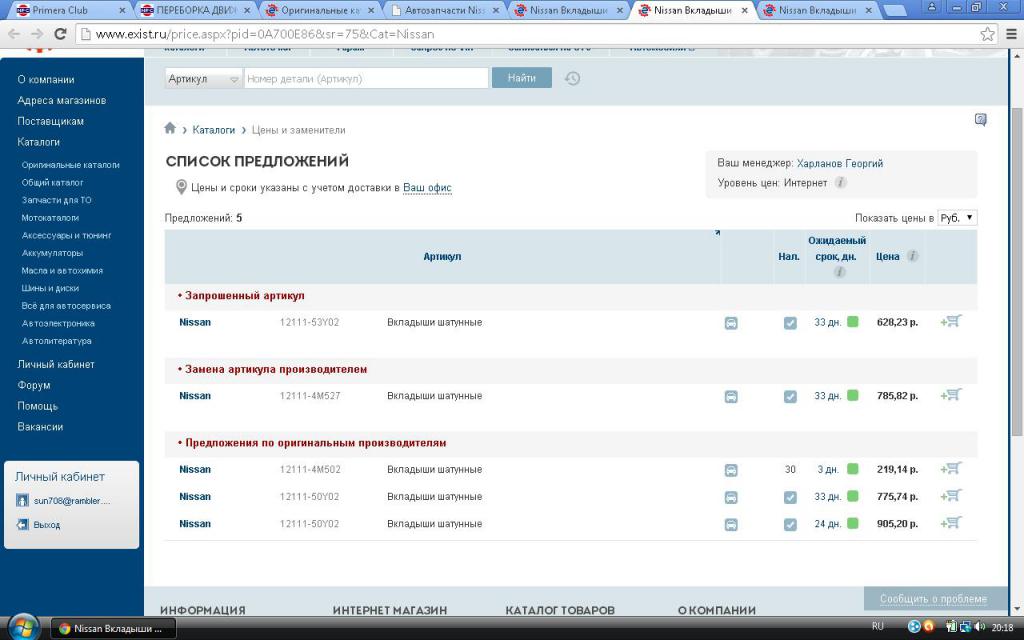
Task: Open the Windows Start menu
Action: click(24, 628)
